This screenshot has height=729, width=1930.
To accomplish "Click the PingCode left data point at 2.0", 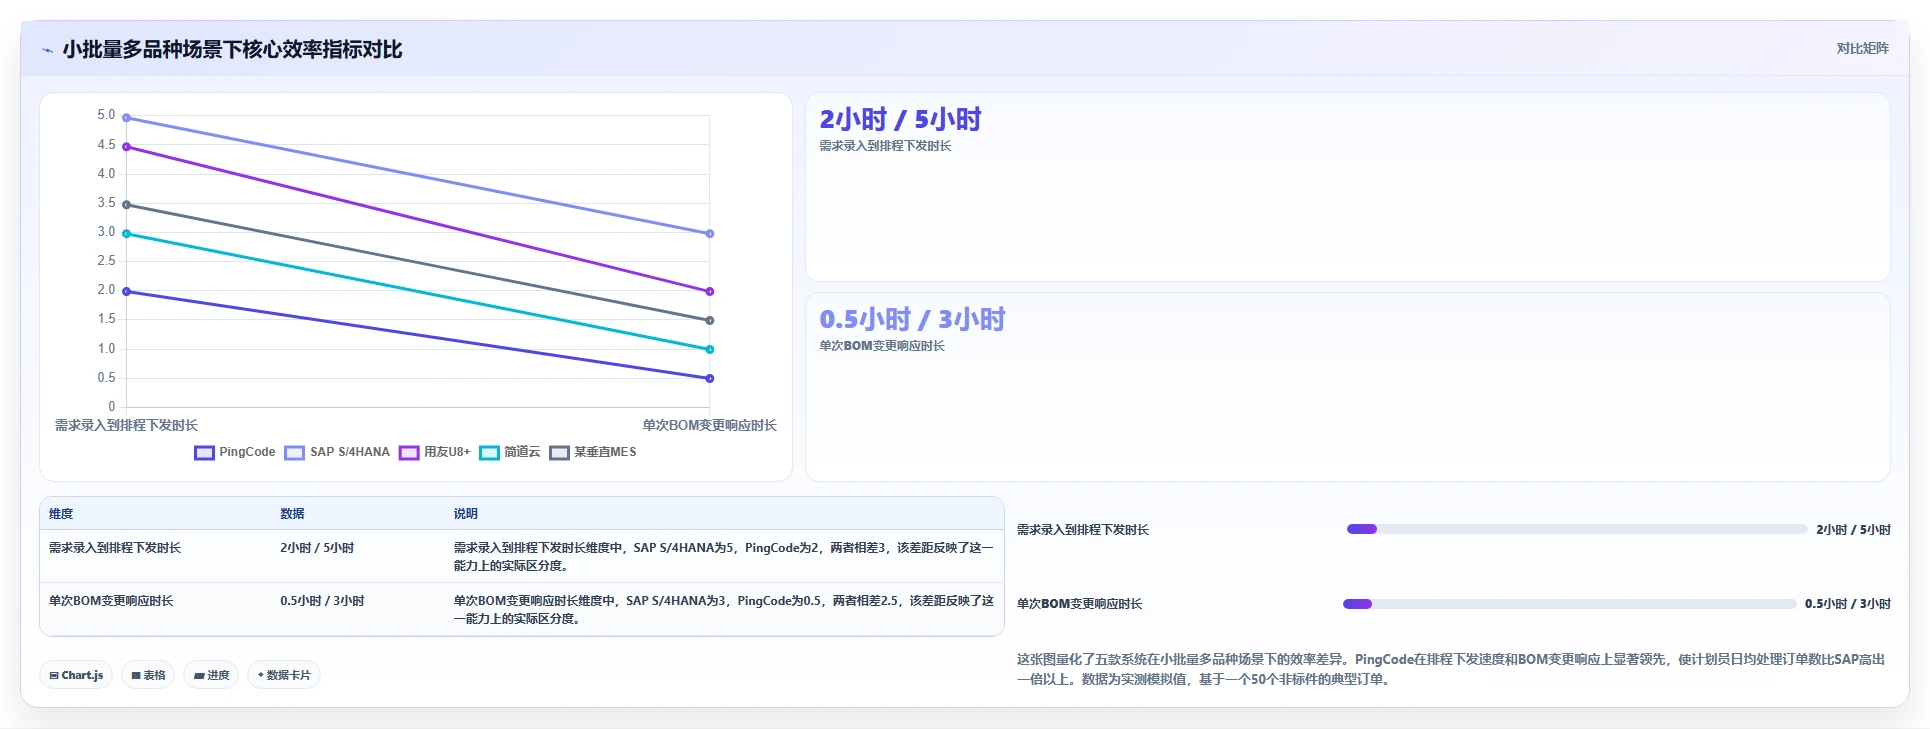I will point(126,292).
